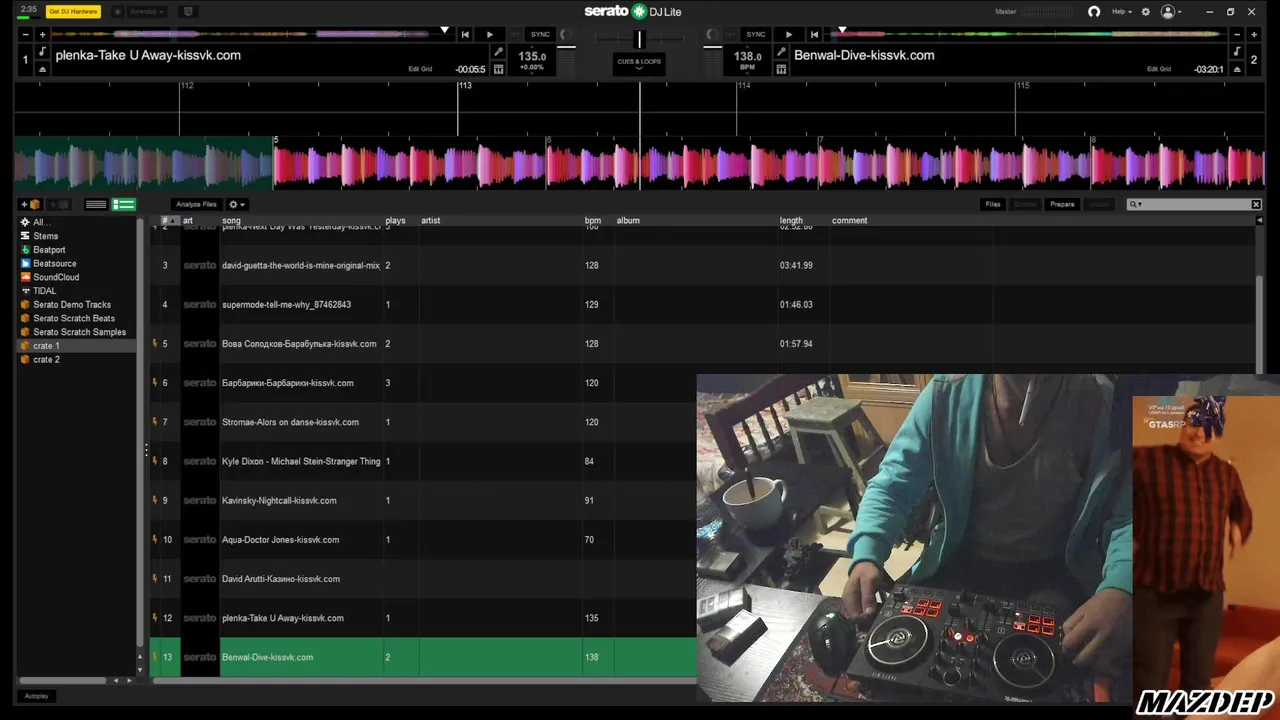Viewport: 1280px width, 720px height.
Task: Toggle the shield icon in top bar
Action: [188, 11]
